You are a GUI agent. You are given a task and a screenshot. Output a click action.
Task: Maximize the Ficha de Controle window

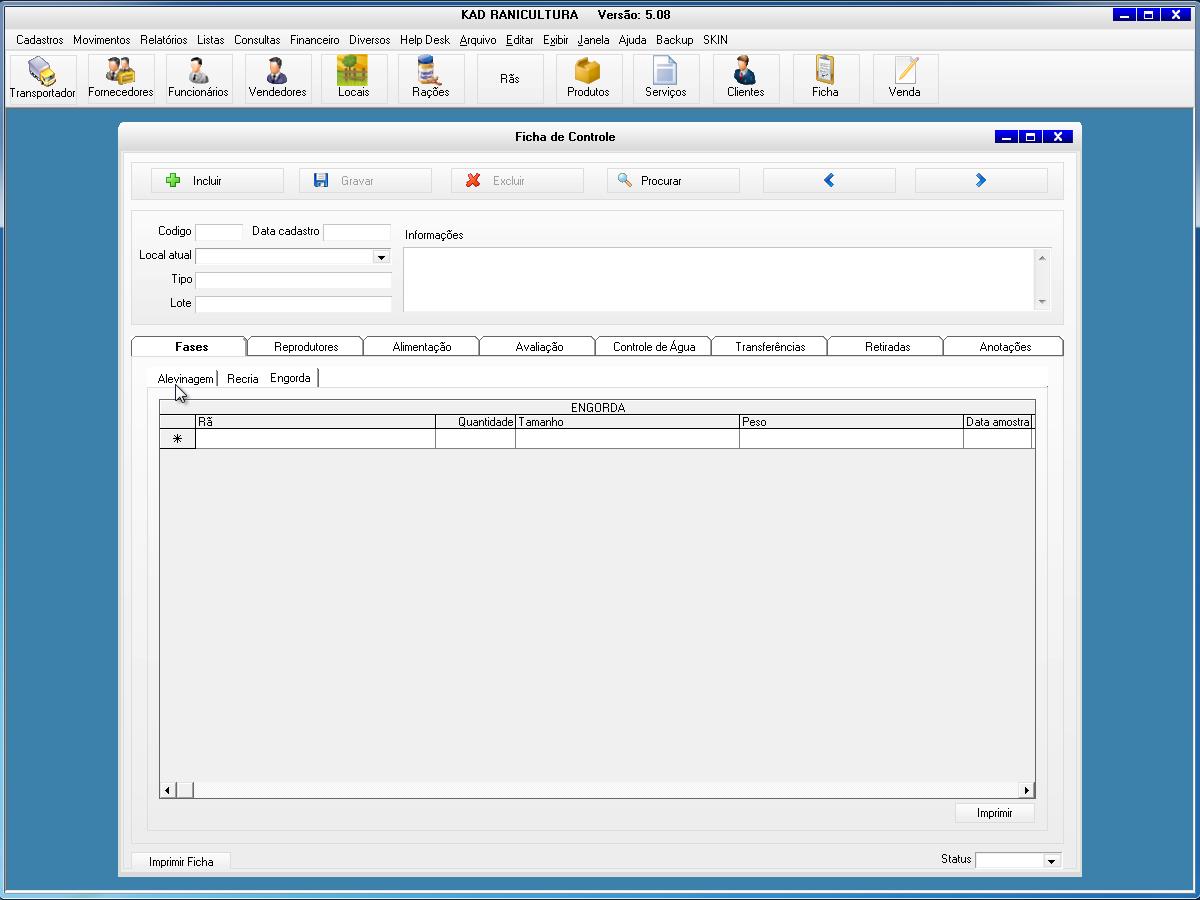pyautogui.click(x=1030, y=137)
